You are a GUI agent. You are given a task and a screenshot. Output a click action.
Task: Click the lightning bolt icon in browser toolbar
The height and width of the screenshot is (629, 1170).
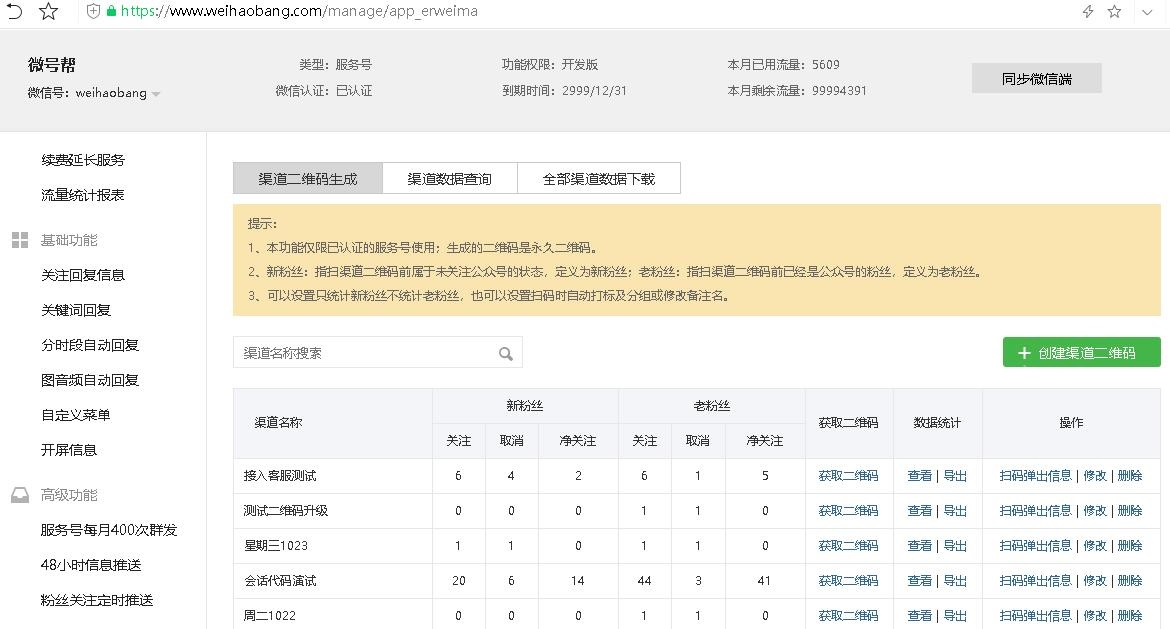[1088, 11]
